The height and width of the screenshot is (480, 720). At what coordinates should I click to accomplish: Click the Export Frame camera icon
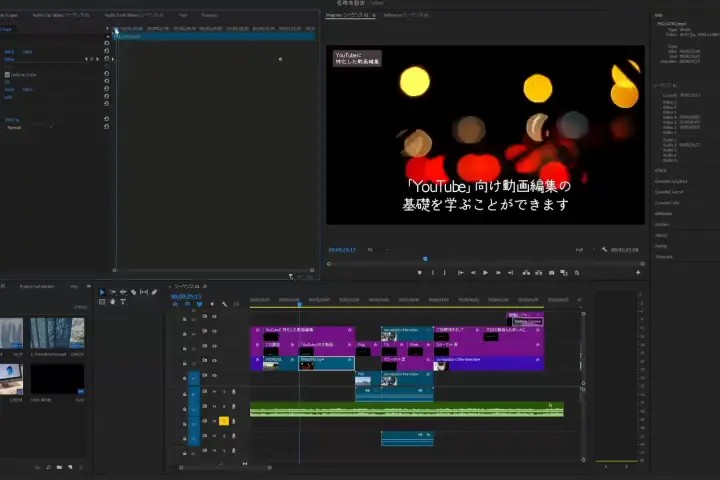(x=551, y=273)
